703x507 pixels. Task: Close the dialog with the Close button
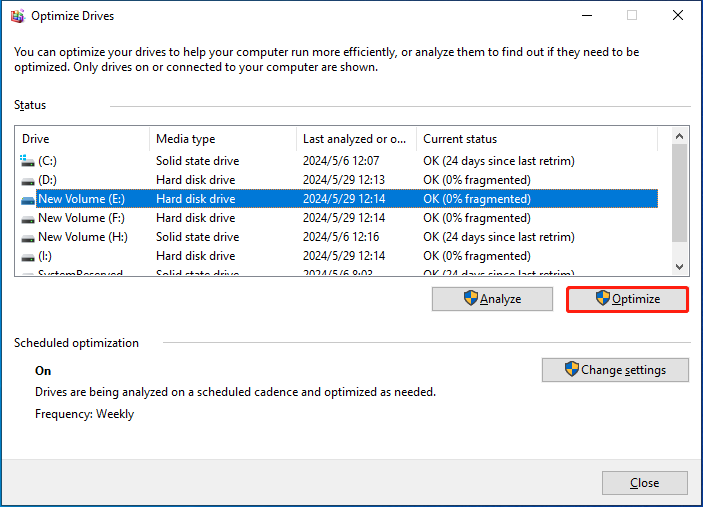pyautogui.click(x=645, y=483)
